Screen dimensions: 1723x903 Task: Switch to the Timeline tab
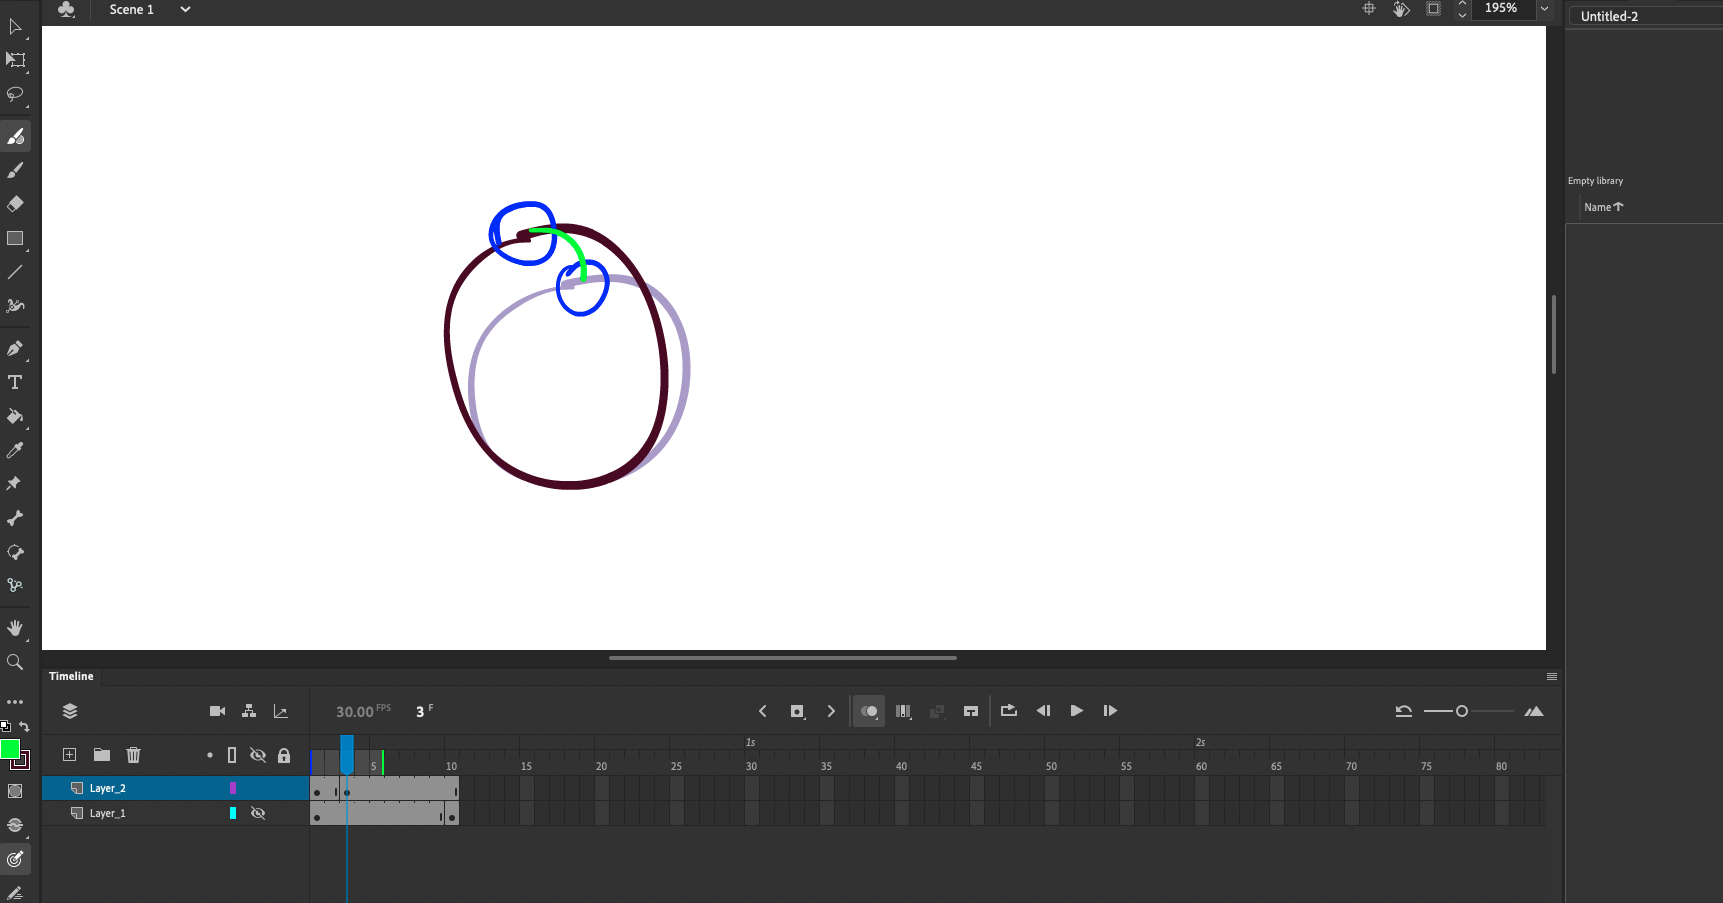tap(70, 676)
